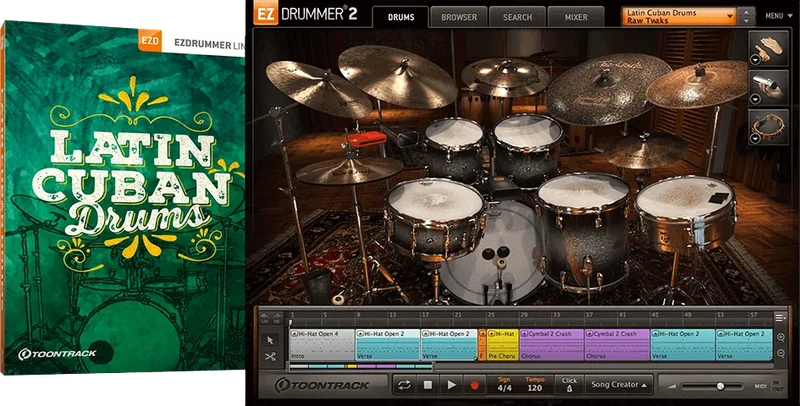
Task: Step to the next preset with the down arrow
Action: coord(747,21)
